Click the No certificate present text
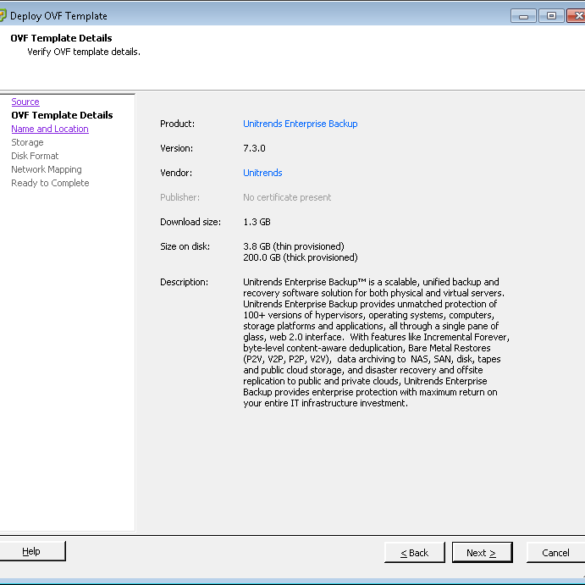The width and height of the screenshot is (585, 585). 287,197
